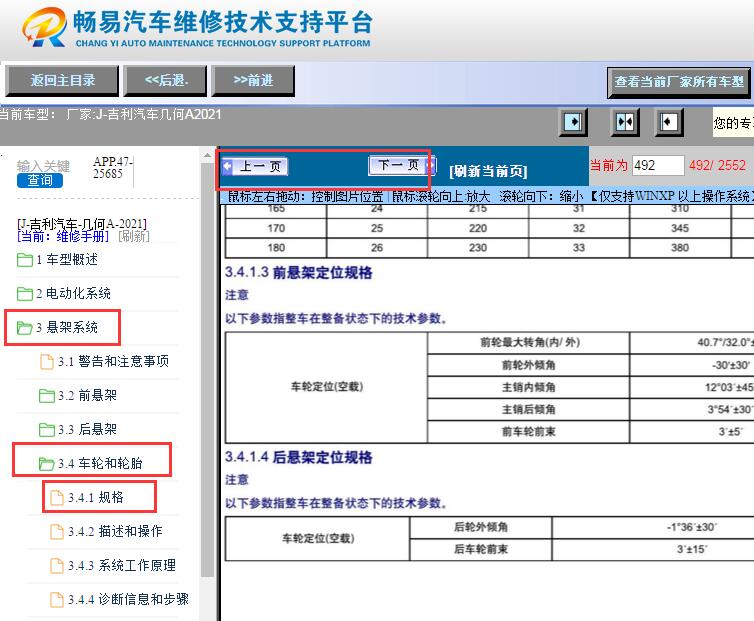The width and height of the screenshot is (754, 621).
Task: Click table cell 前轮最大转角(内/外)
Action: click(x=529, y=342)
